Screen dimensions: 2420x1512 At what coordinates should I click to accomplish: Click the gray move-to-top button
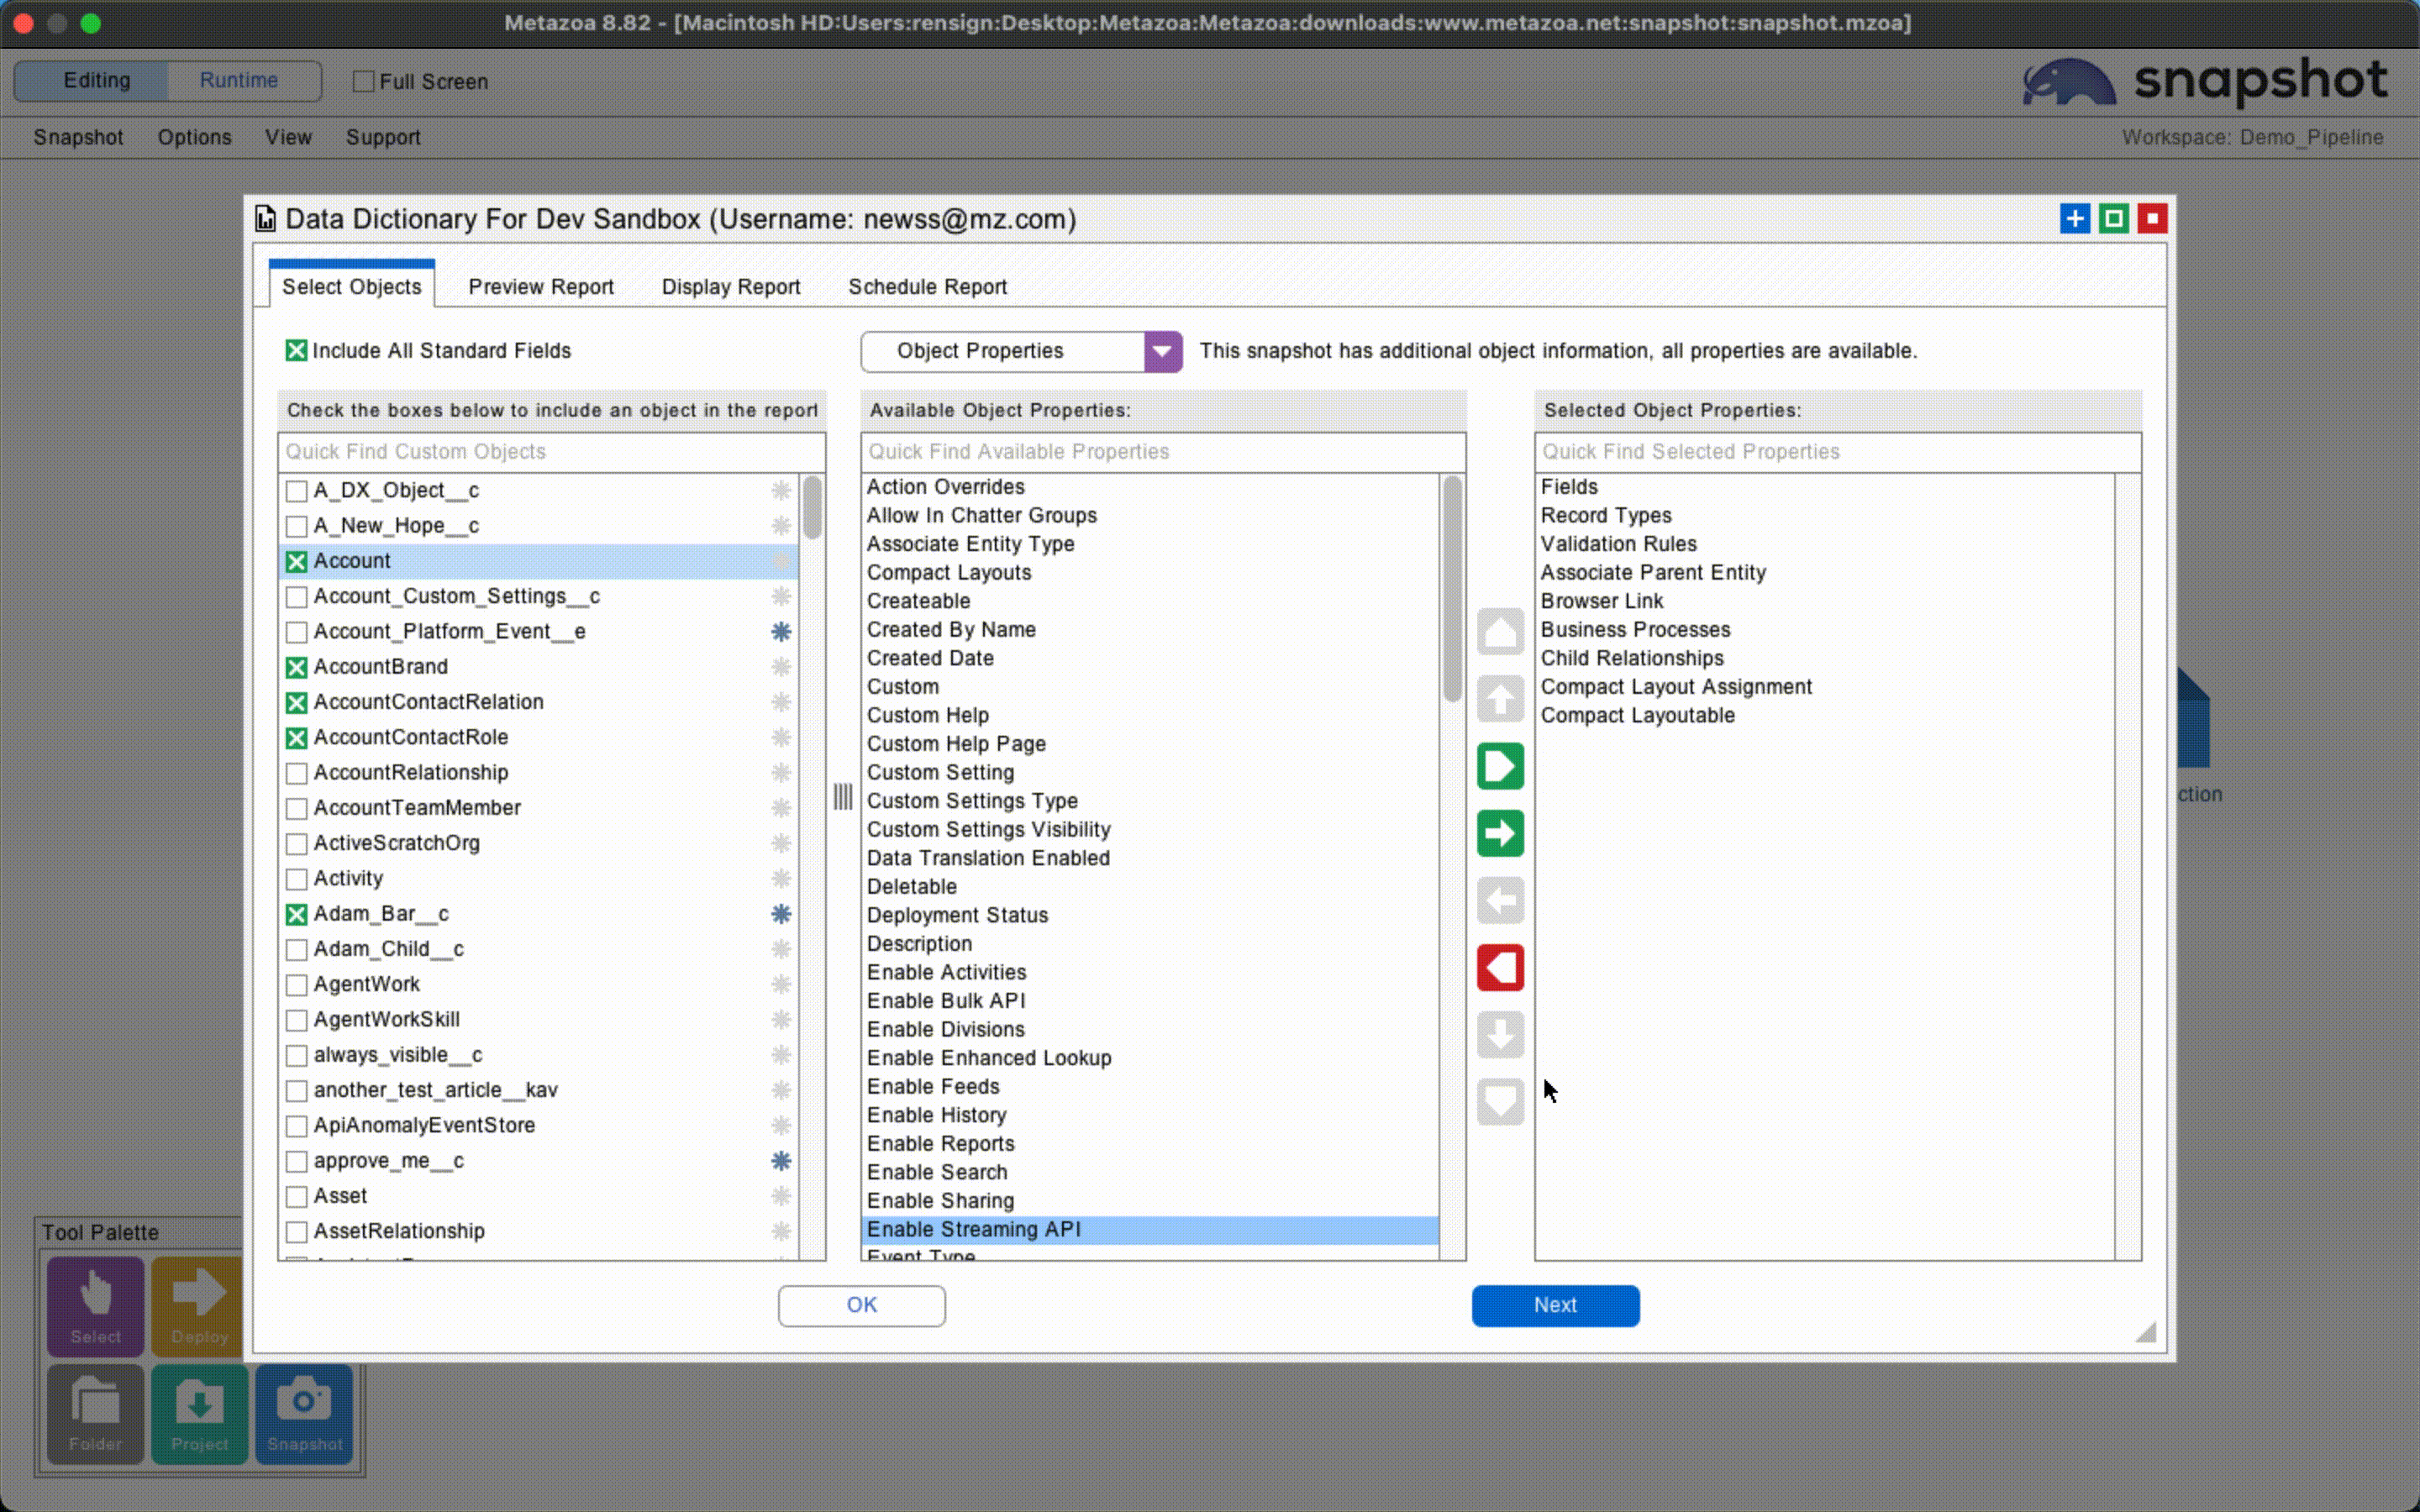click(x=1500, y=632)
